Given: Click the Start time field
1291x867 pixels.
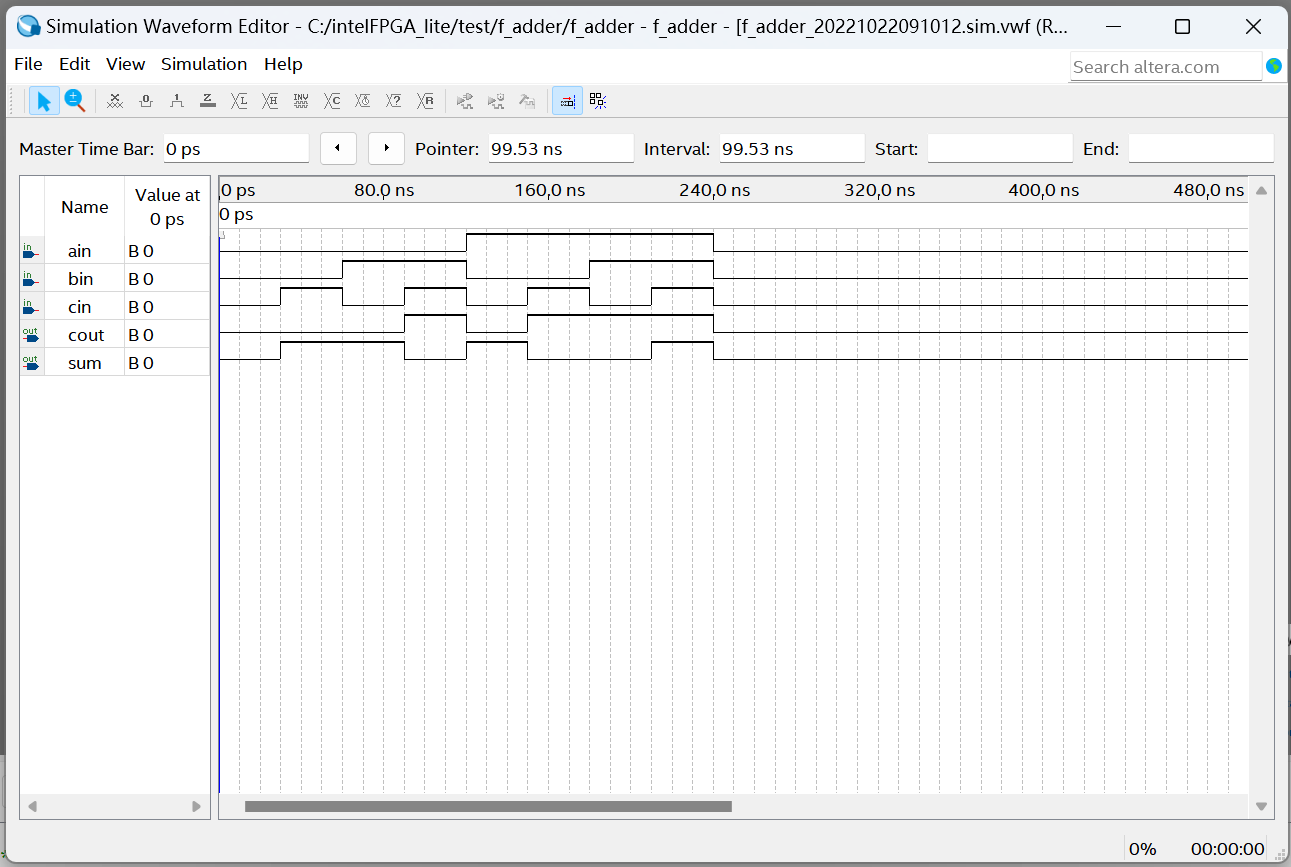Looking at the screenshot, I should [x=1000, y=148].
